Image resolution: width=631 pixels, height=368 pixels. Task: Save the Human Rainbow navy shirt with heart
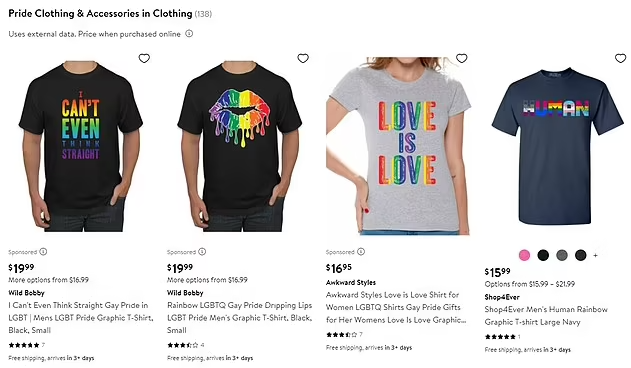621,58
